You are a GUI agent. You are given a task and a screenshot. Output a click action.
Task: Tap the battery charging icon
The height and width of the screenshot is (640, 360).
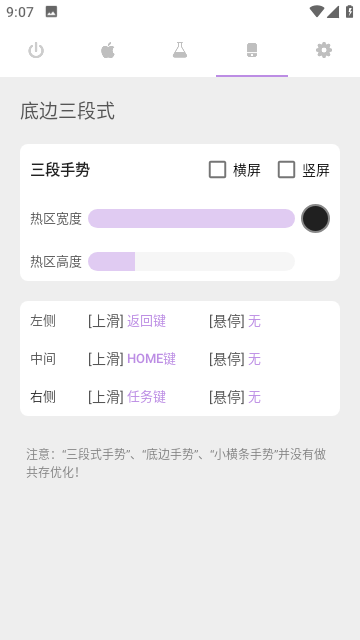(x=350, y=11)
